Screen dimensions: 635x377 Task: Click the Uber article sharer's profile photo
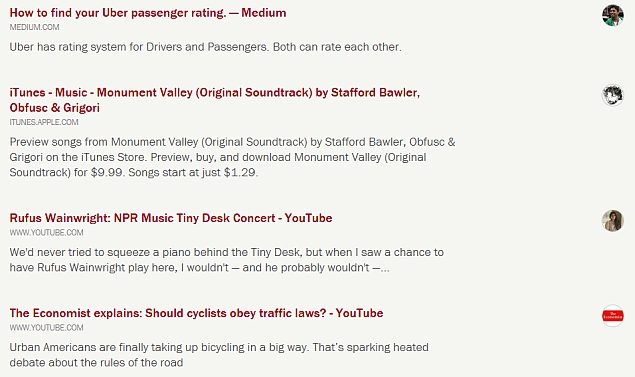point(613,15)
